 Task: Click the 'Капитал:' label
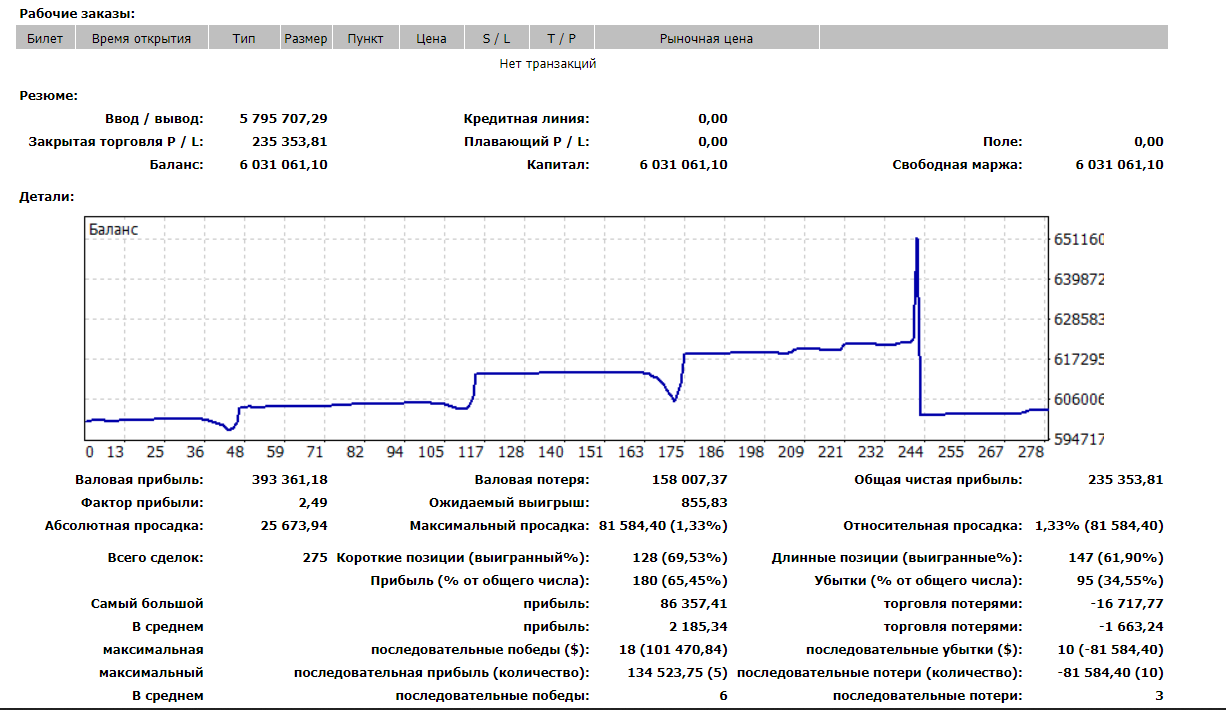pos(558,165)
